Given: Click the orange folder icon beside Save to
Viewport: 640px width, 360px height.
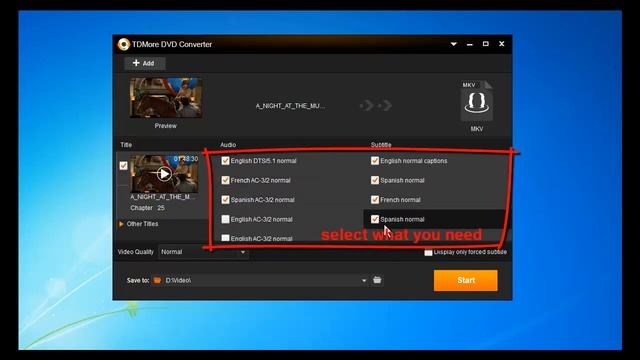Looking at the screenshot, I should [157, 280].
